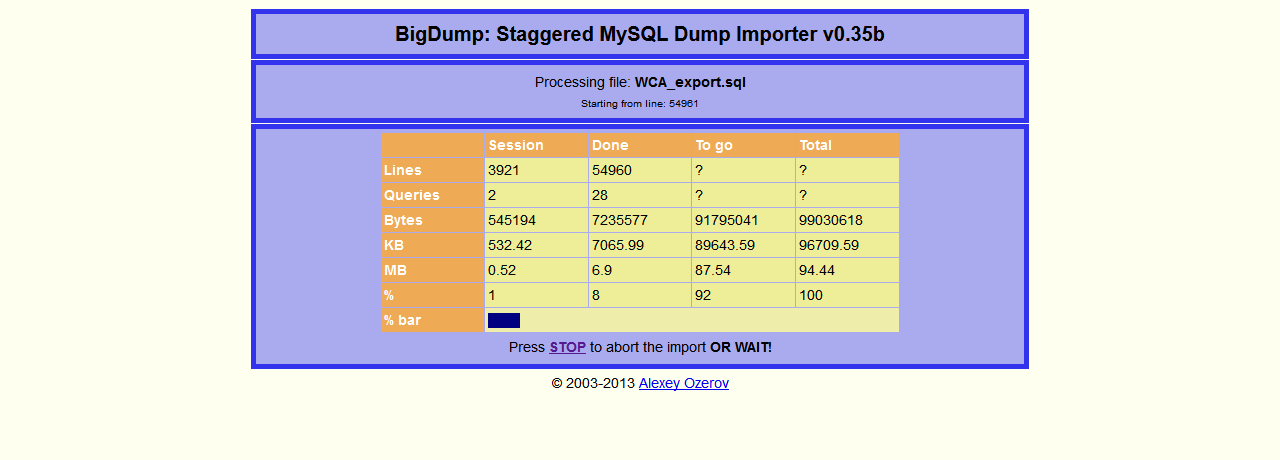Click to-go bytes value 91795041

tap(728, 220)
